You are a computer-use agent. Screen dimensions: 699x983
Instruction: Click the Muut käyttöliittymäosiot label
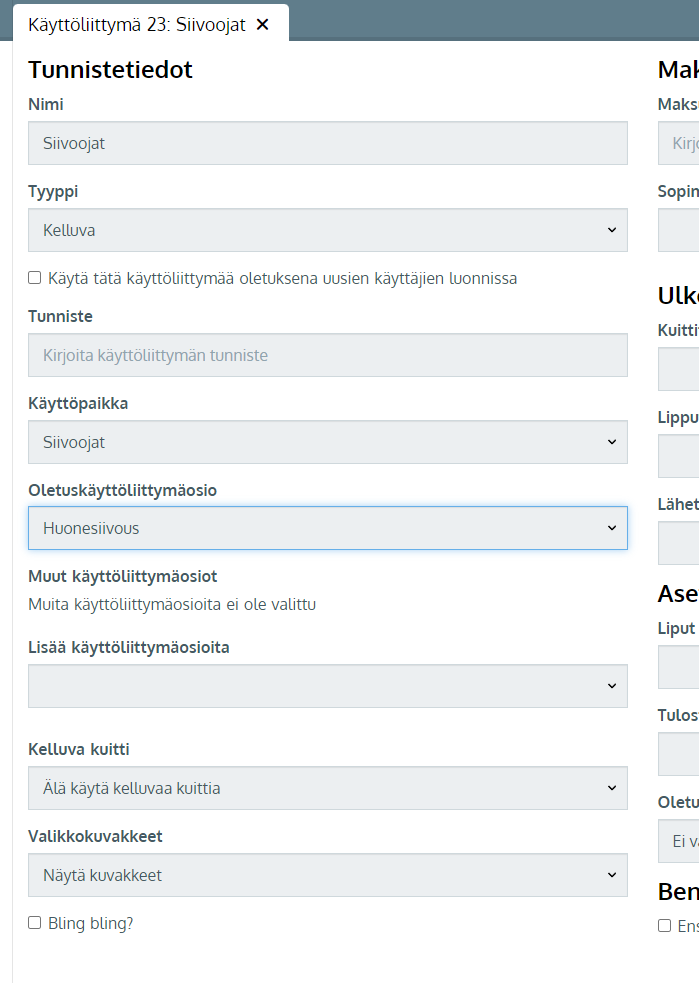pos(123,576)
